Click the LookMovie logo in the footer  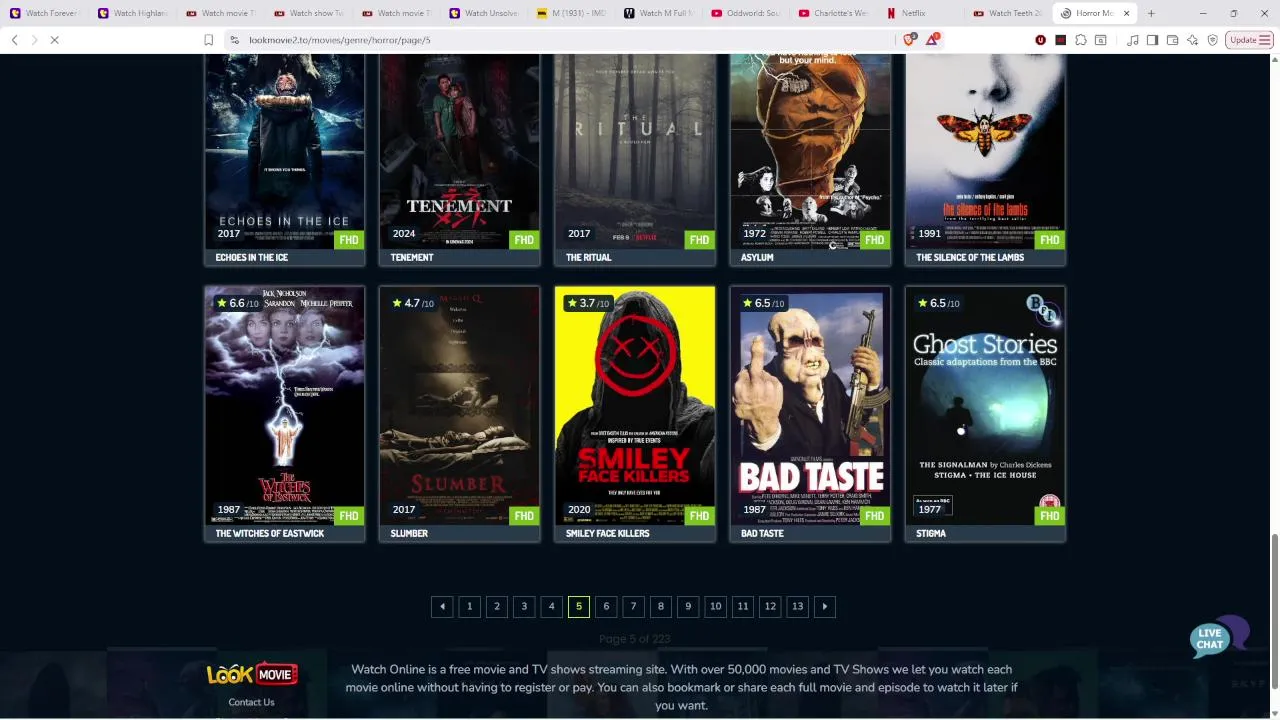(x=251, y=675)
